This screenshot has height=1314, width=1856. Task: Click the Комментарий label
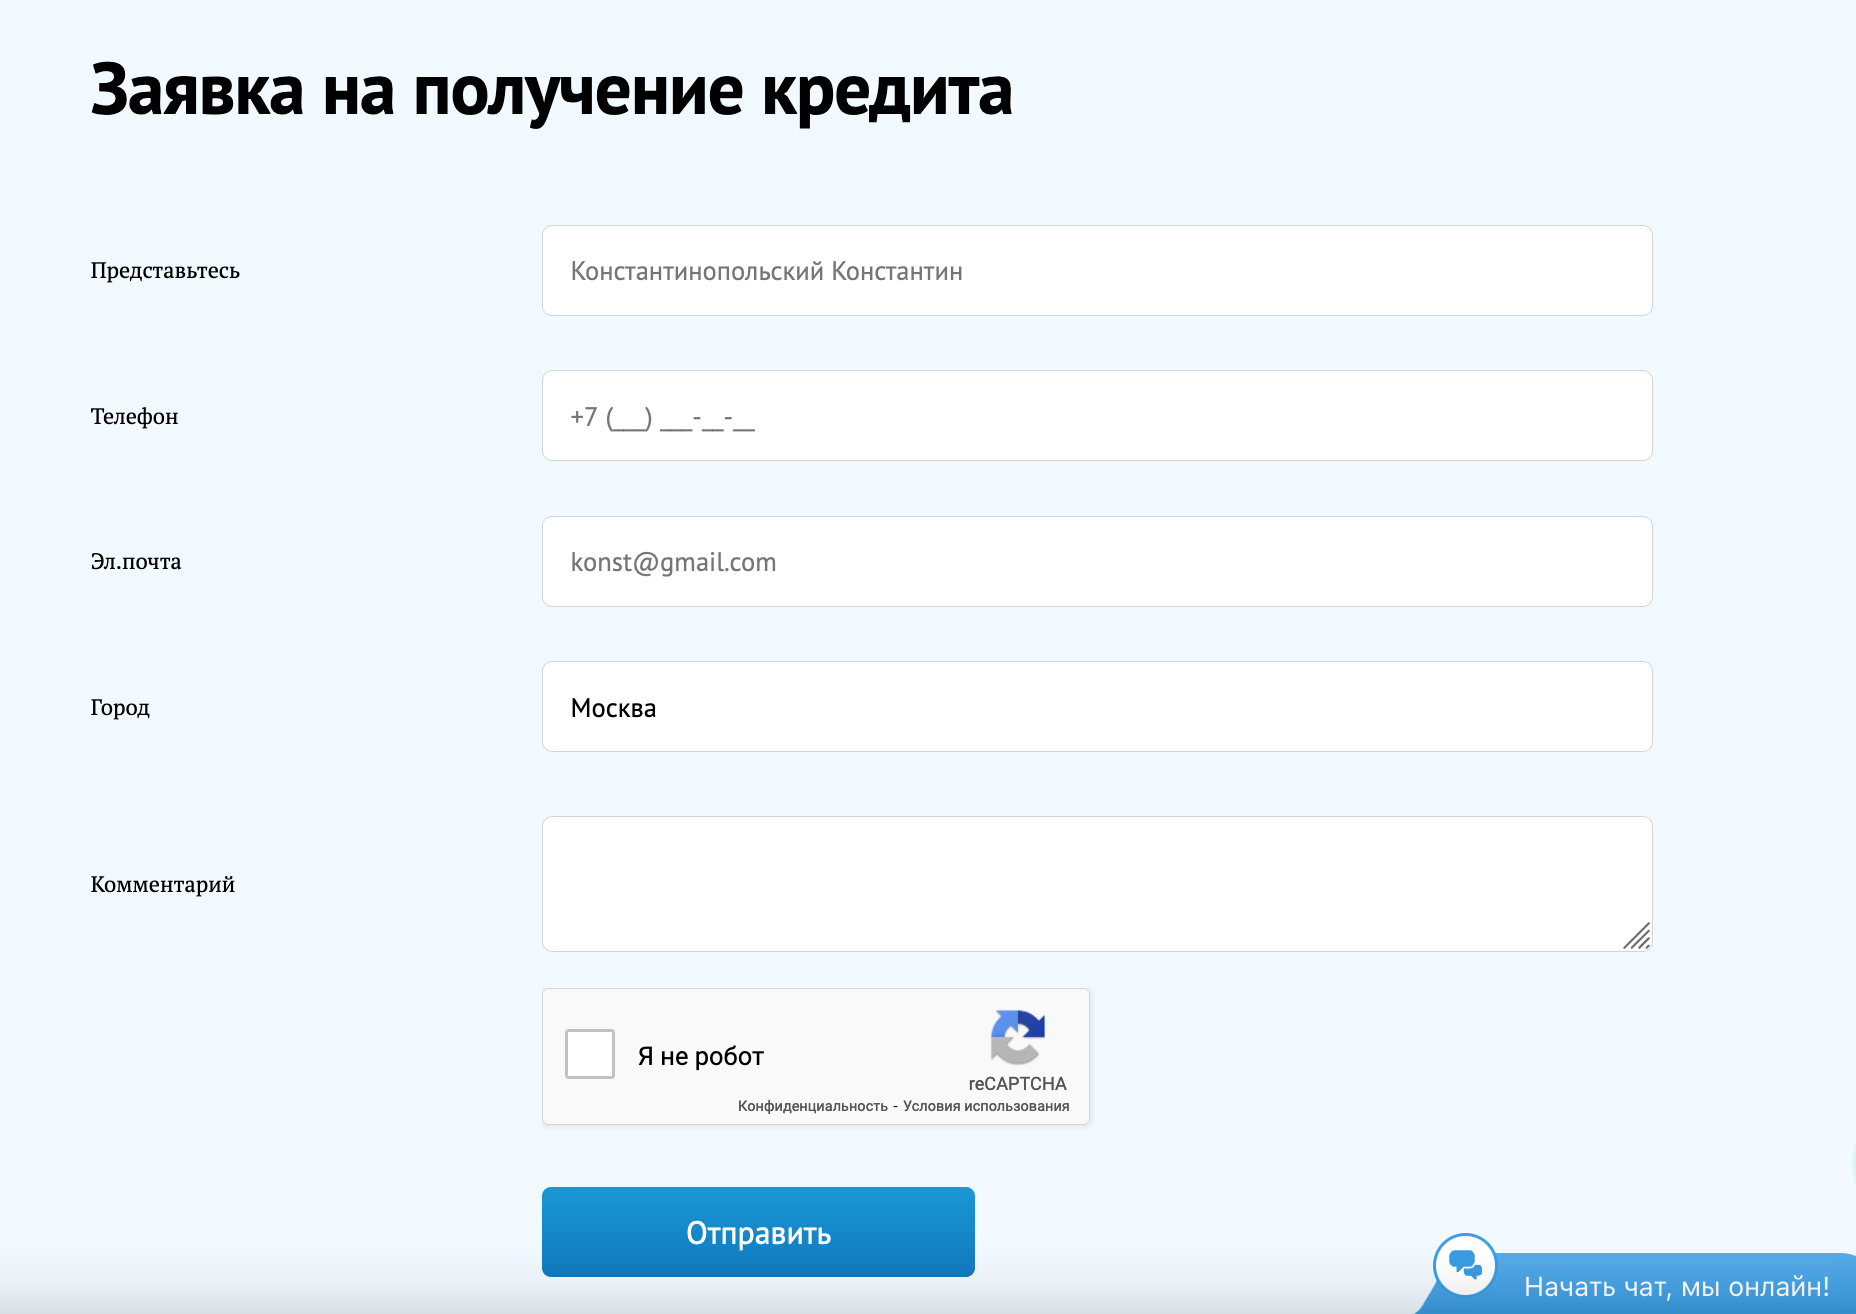pyautogui.click(x=162, y=885)
